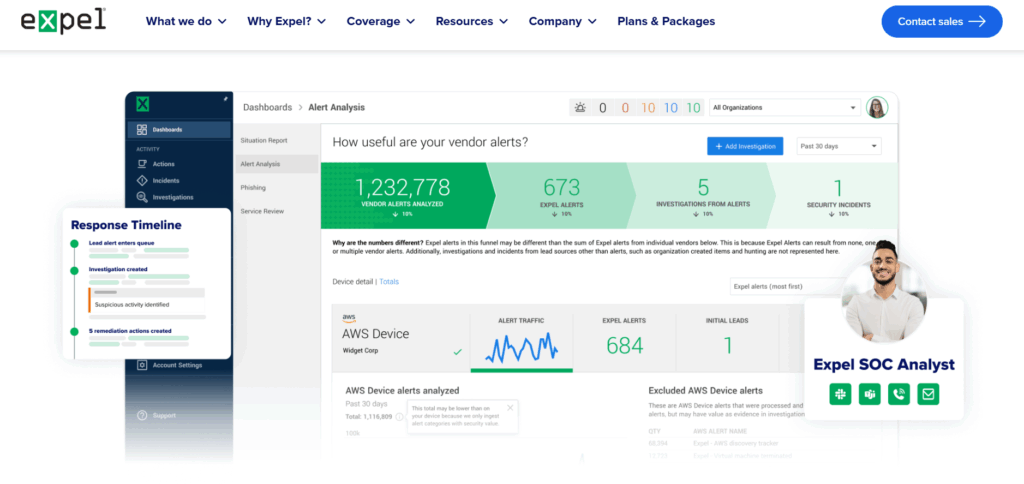
Task: Click the Response Timeline heading
Action: [126, 225]
